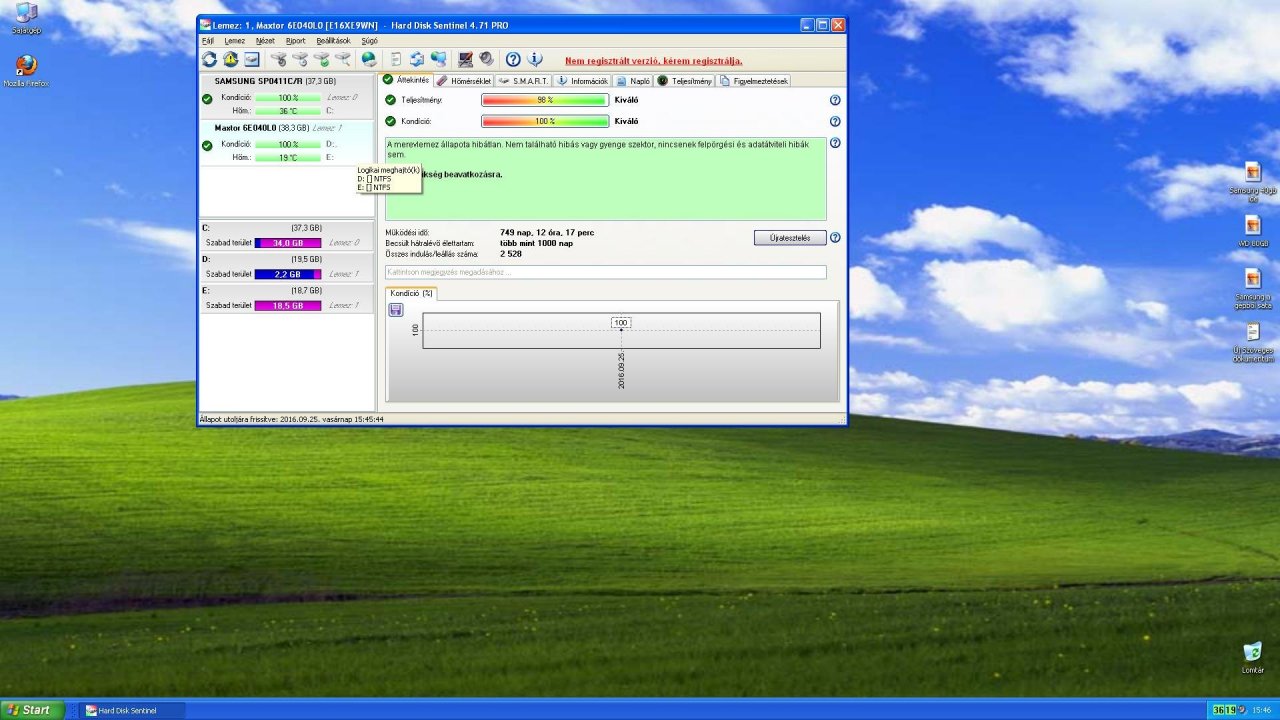Click the 2 528 start/stop count value
The height and width of the screenshot is (720, 1280).
point(511,254)
